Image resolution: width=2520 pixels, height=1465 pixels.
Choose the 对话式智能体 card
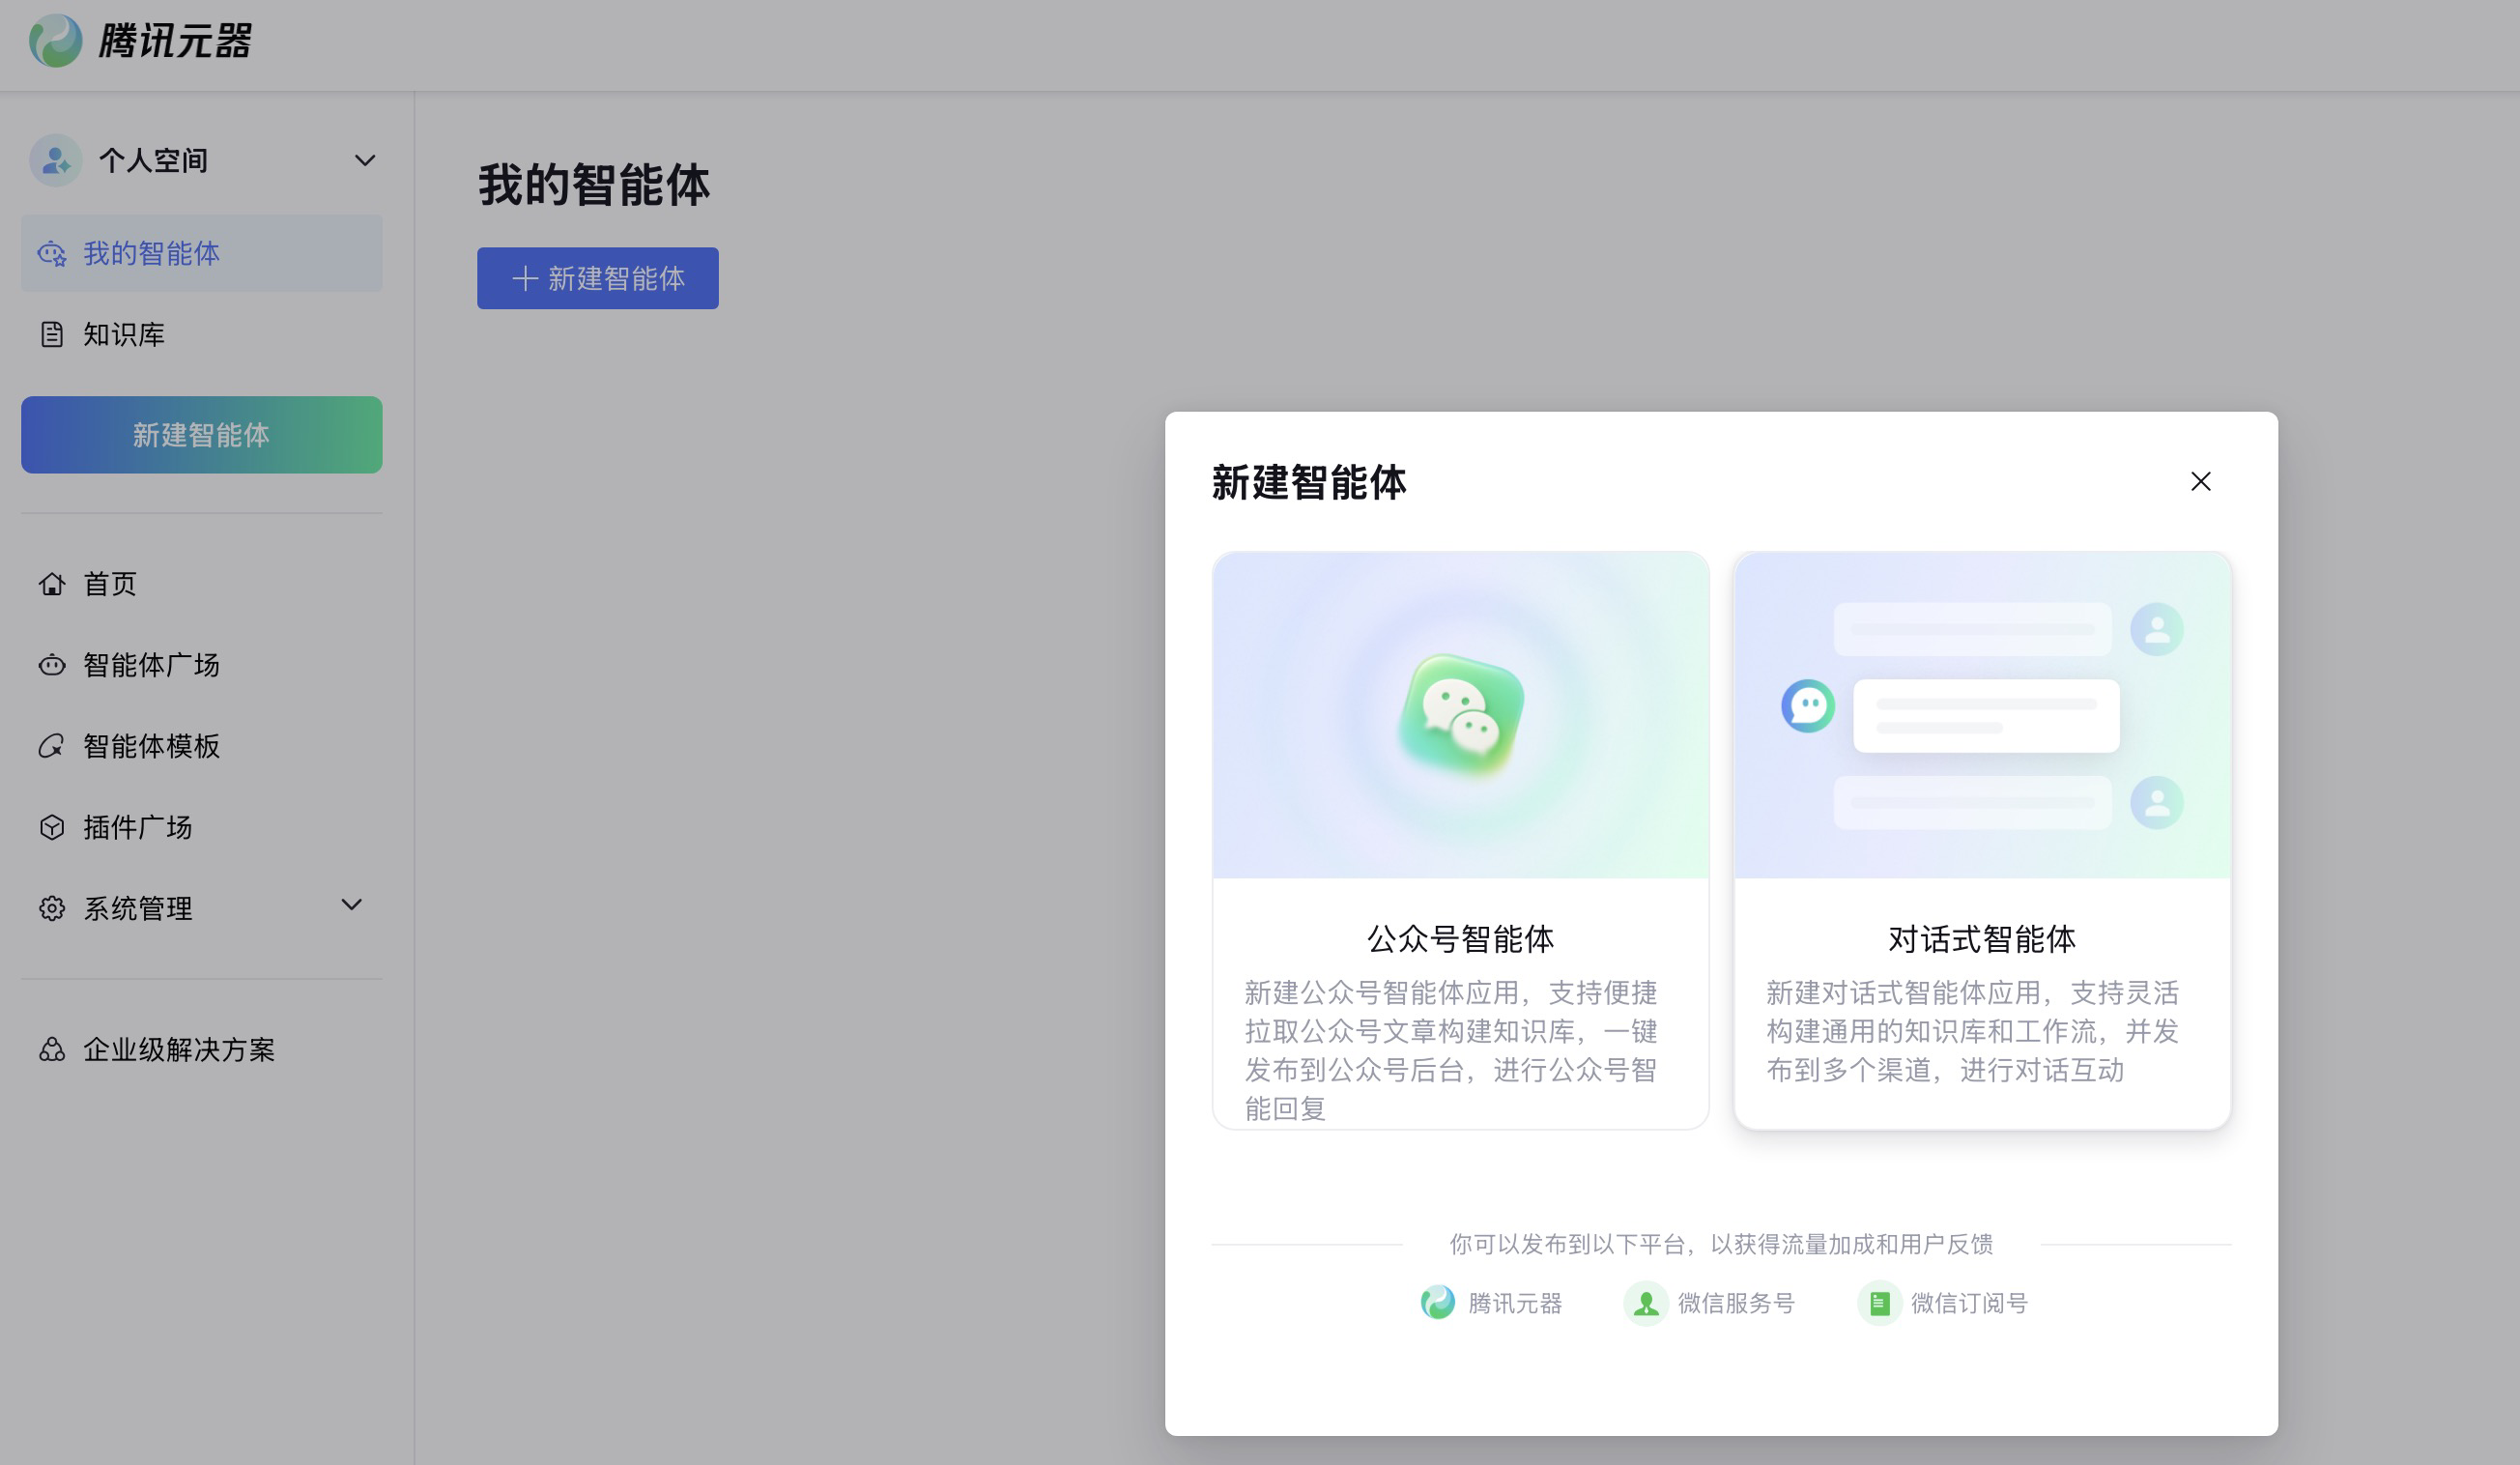(x=1981, y=840)
